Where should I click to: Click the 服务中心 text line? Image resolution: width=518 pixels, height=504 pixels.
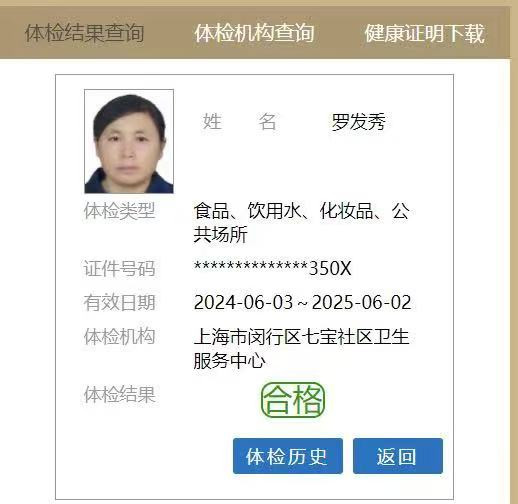pyautogui.click(x=230, y=361)
